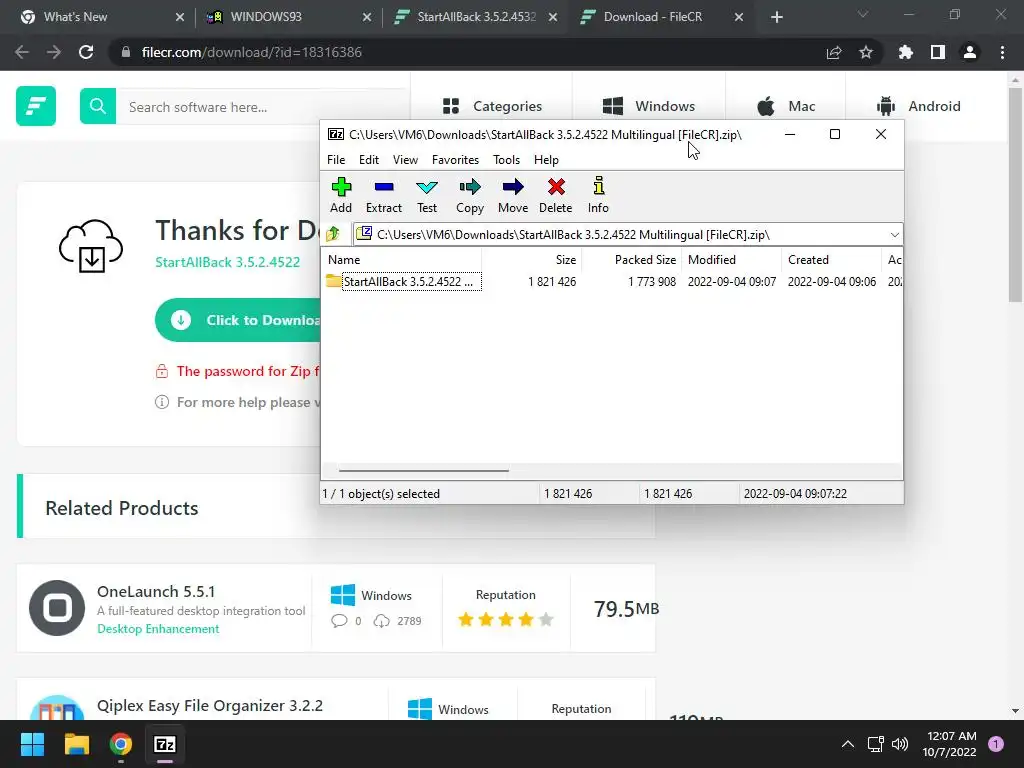This screenshot has height=768, width=1024.
Task: Click the browser page vertical scrollbar
Action: tap(1014, 196)
